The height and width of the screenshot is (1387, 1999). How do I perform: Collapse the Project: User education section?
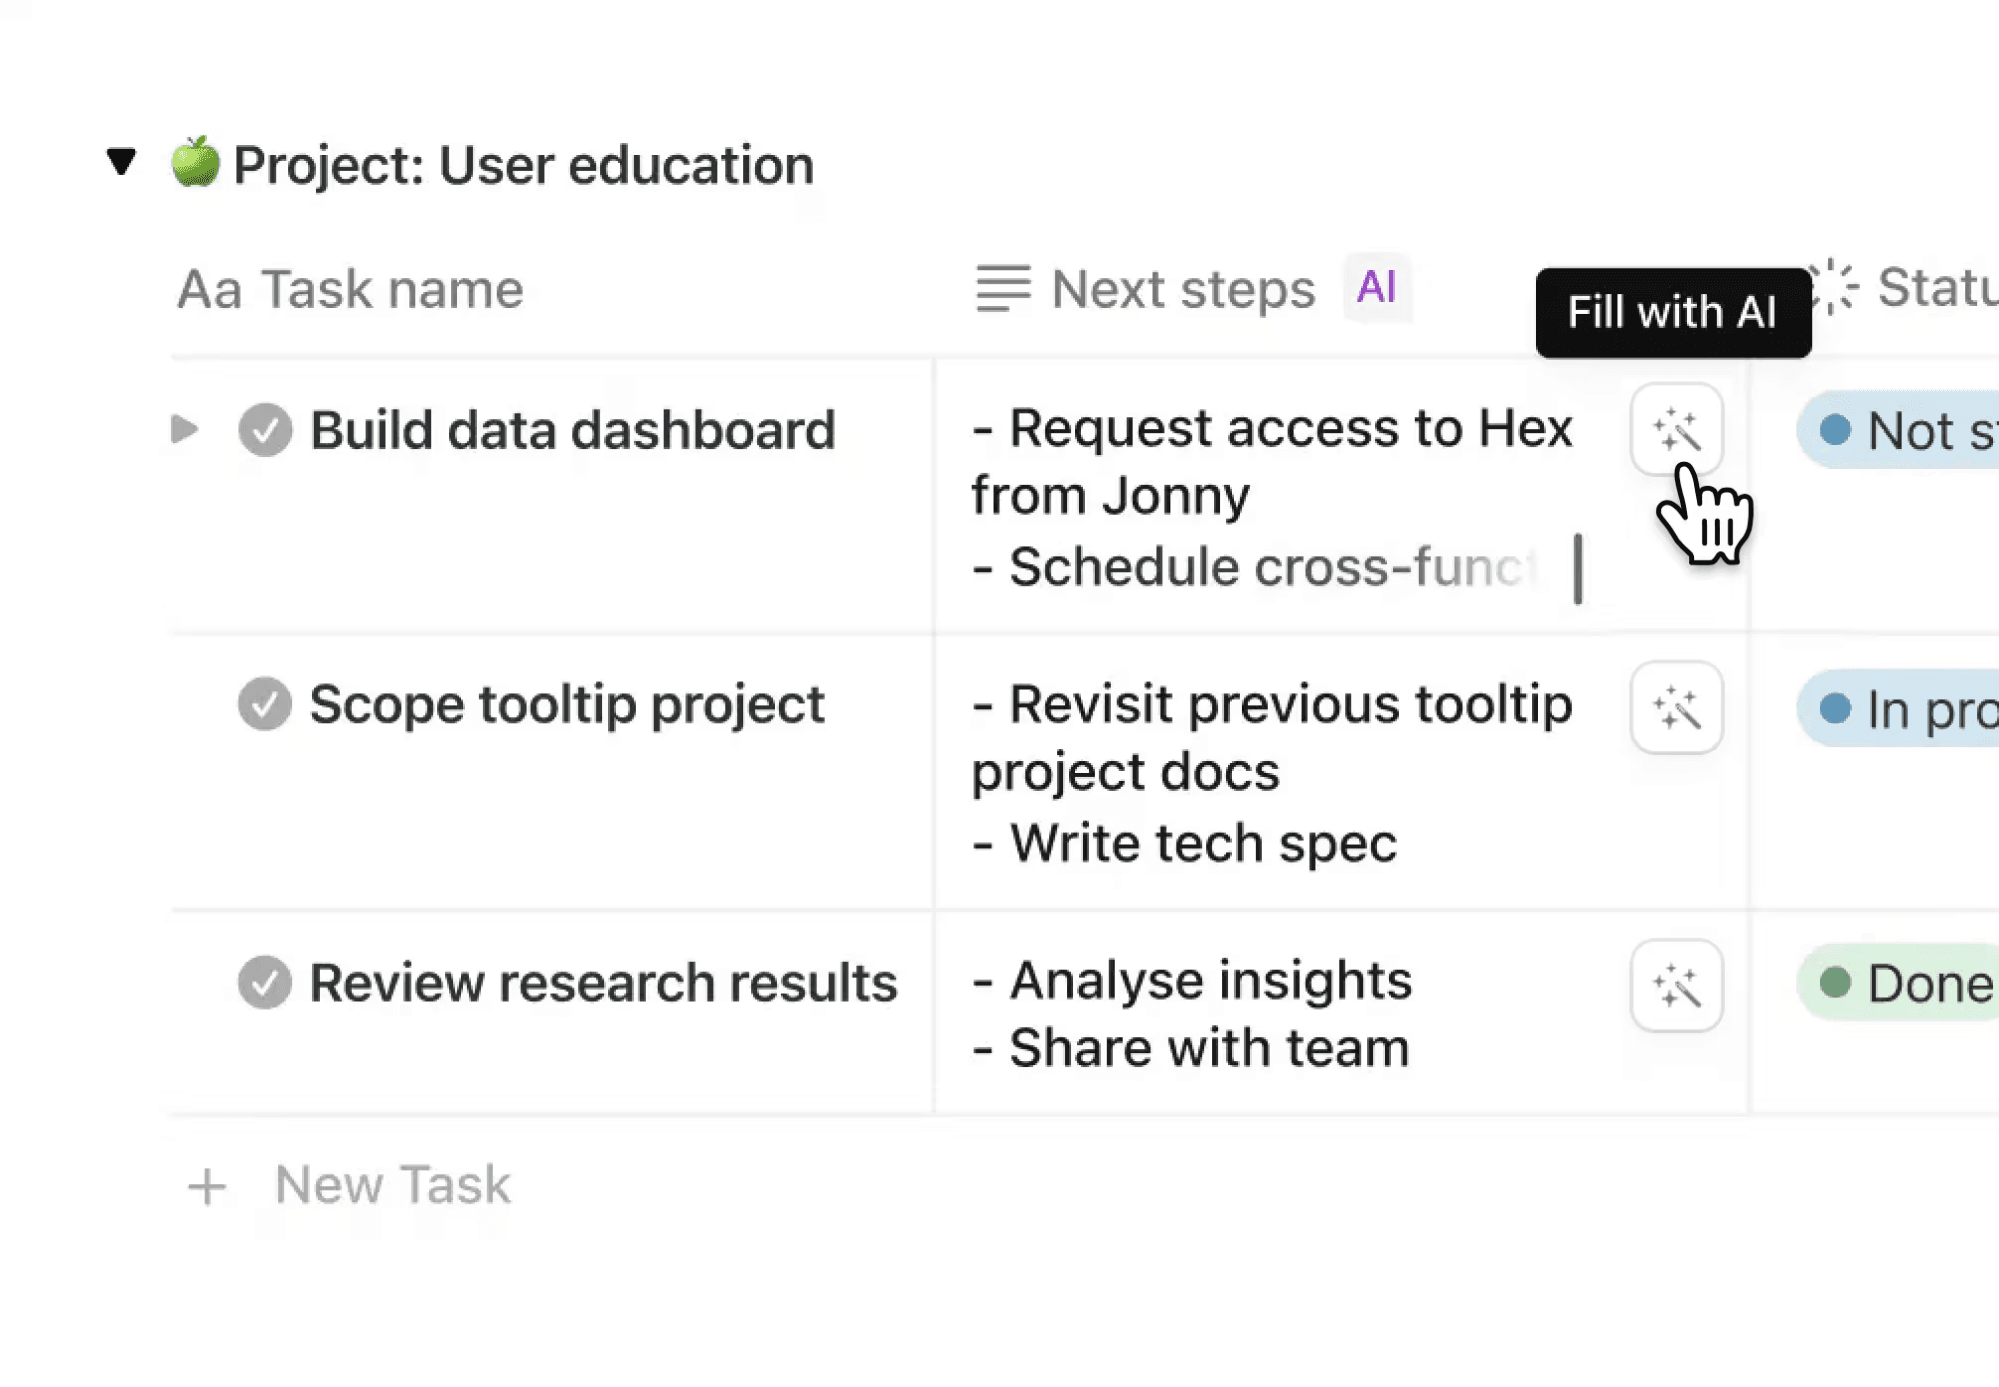[120, 160]
